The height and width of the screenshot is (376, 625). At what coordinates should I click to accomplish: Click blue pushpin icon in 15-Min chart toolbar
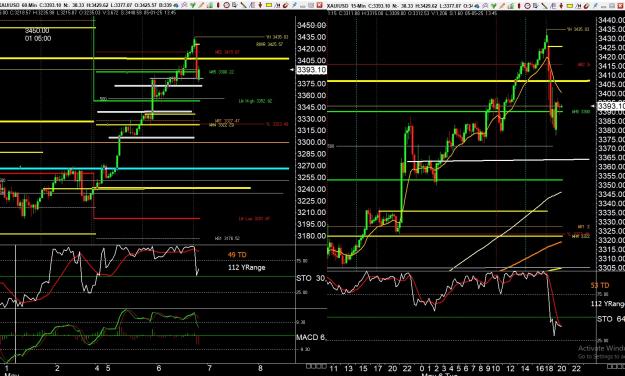(595, 5)
